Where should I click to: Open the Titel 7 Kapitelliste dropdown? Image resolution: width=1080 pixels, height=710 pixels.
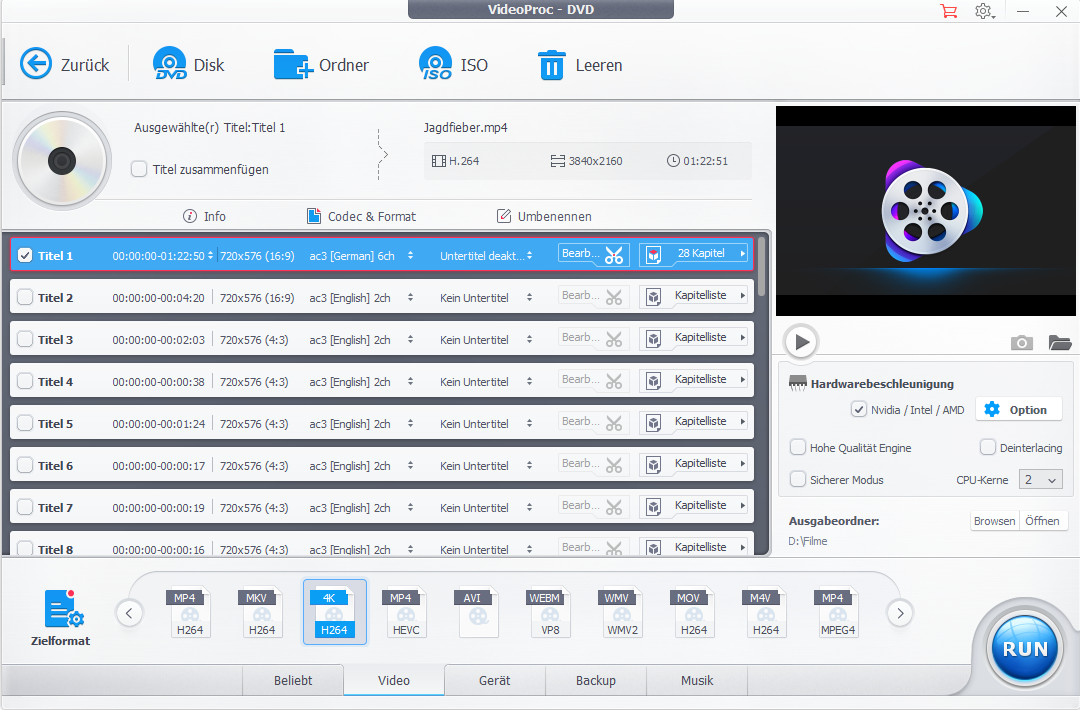click(742, 505)
